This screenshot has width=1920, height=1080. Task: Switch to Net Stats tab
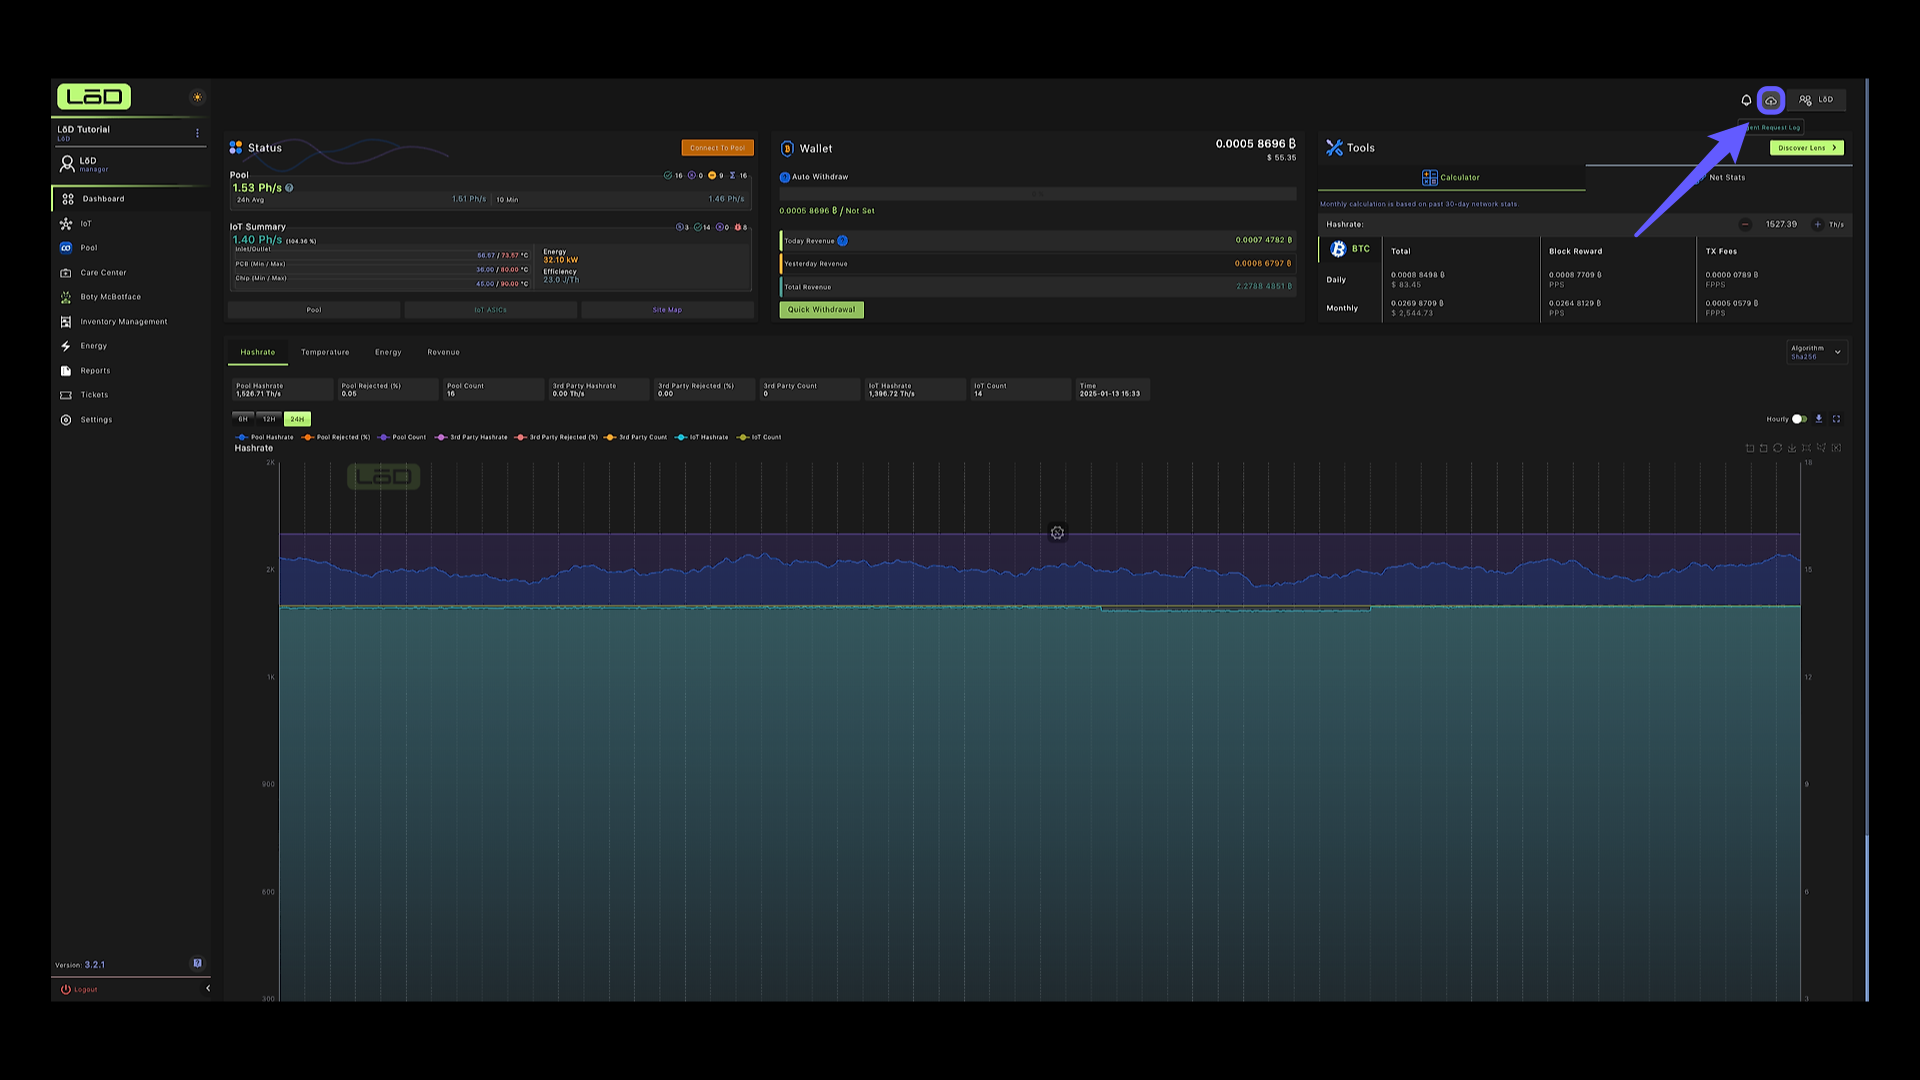click(x=1719, y=178)
